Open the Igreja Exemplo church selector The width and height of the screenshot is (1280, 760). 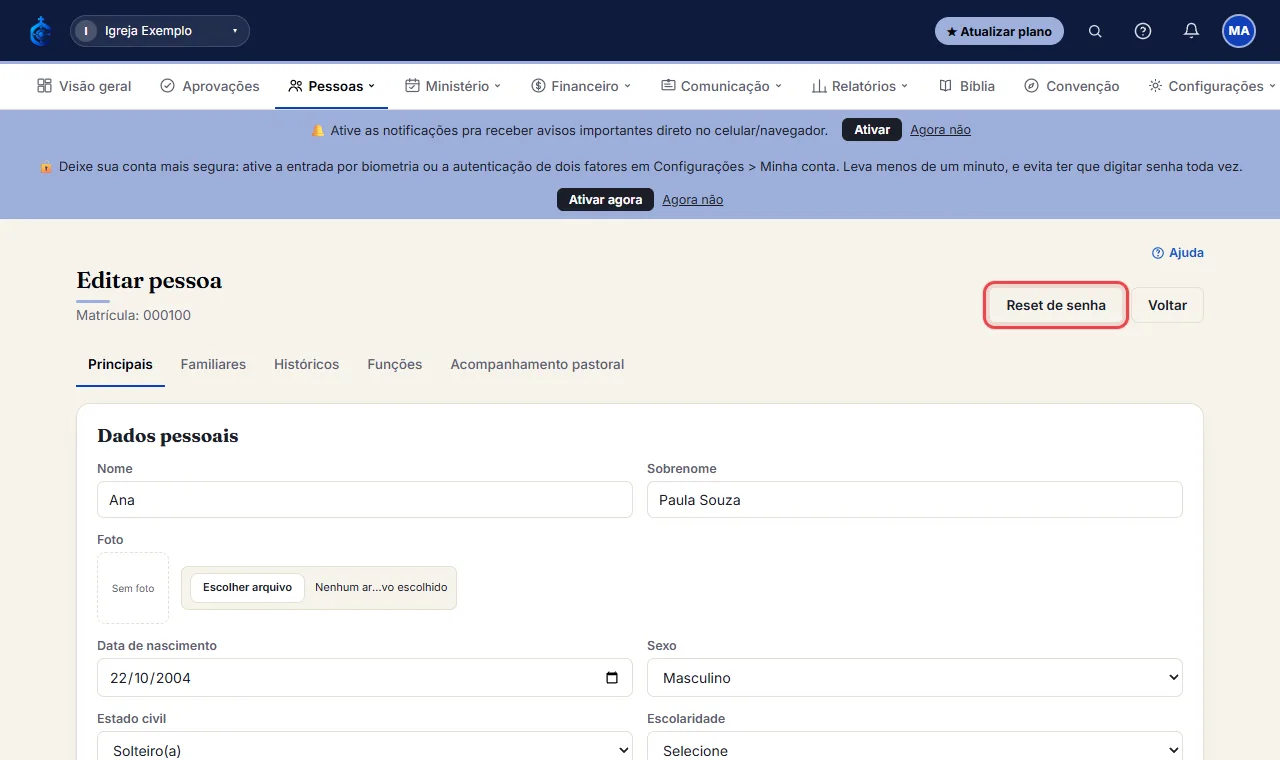pyautogui.click(x=160, y=31)
